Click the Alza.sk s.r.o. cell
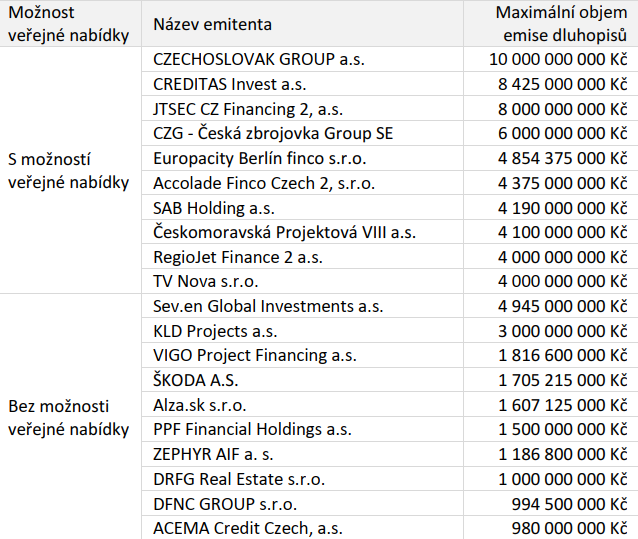The height and width of the screenshot is (539, 638). pos(199,406)
